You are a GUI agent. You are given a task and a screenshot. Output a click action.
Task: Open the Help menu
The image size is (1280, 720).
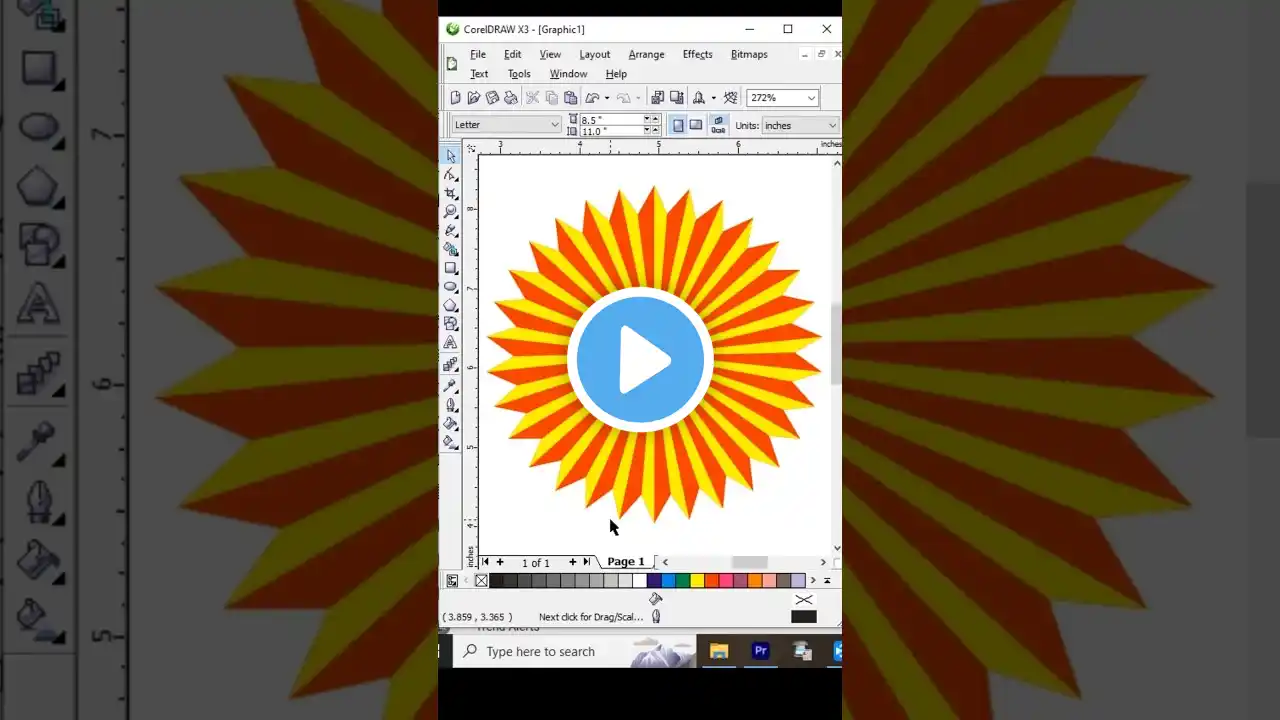click(x=616, y=74)
